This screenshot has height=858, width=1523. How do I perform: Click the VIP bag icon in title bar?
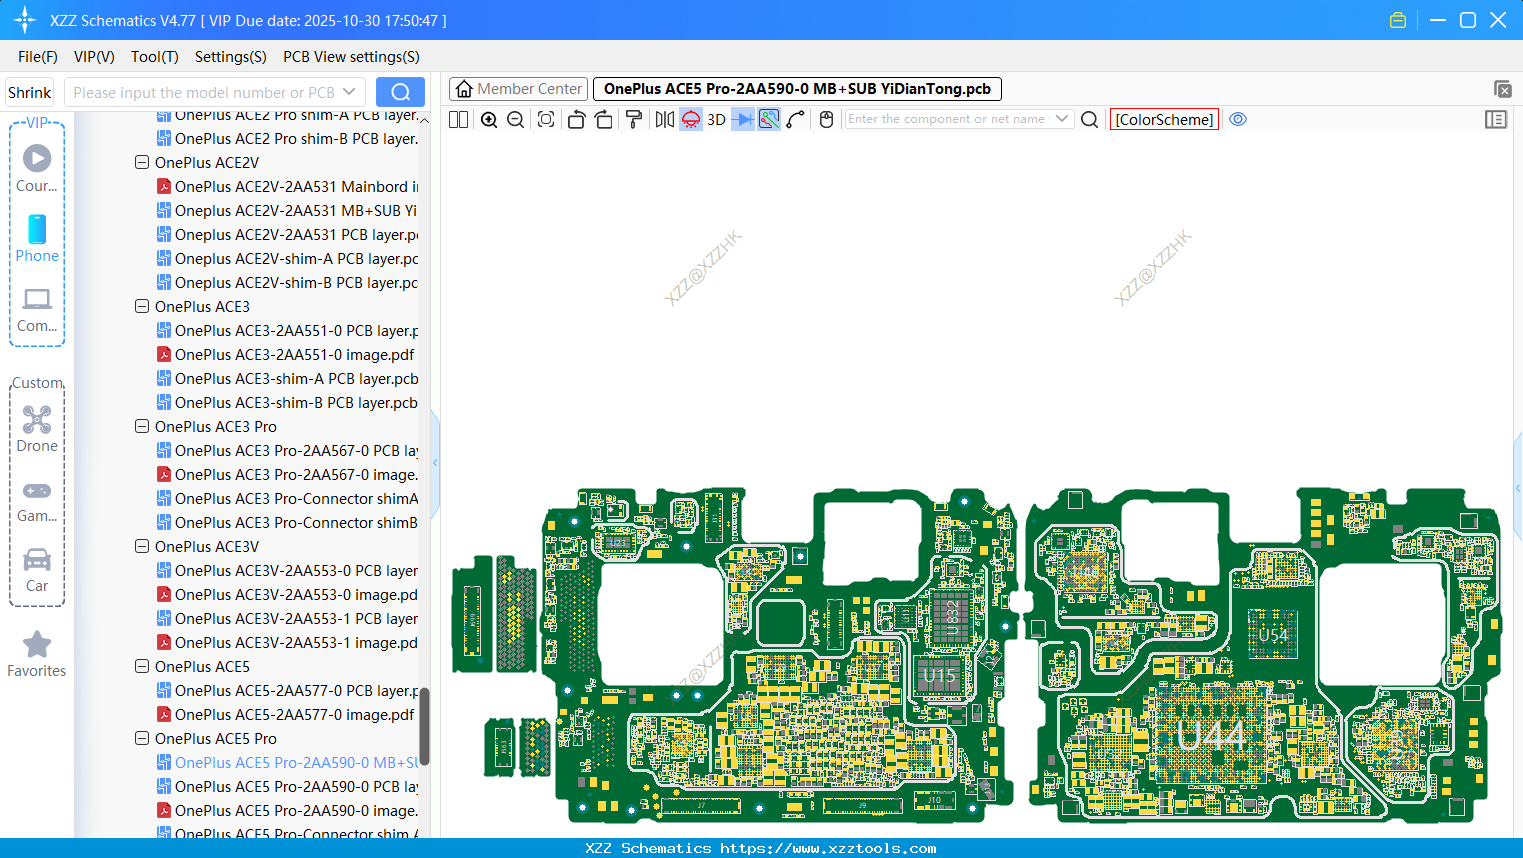pyautogui.click(x=1398, y=20)
